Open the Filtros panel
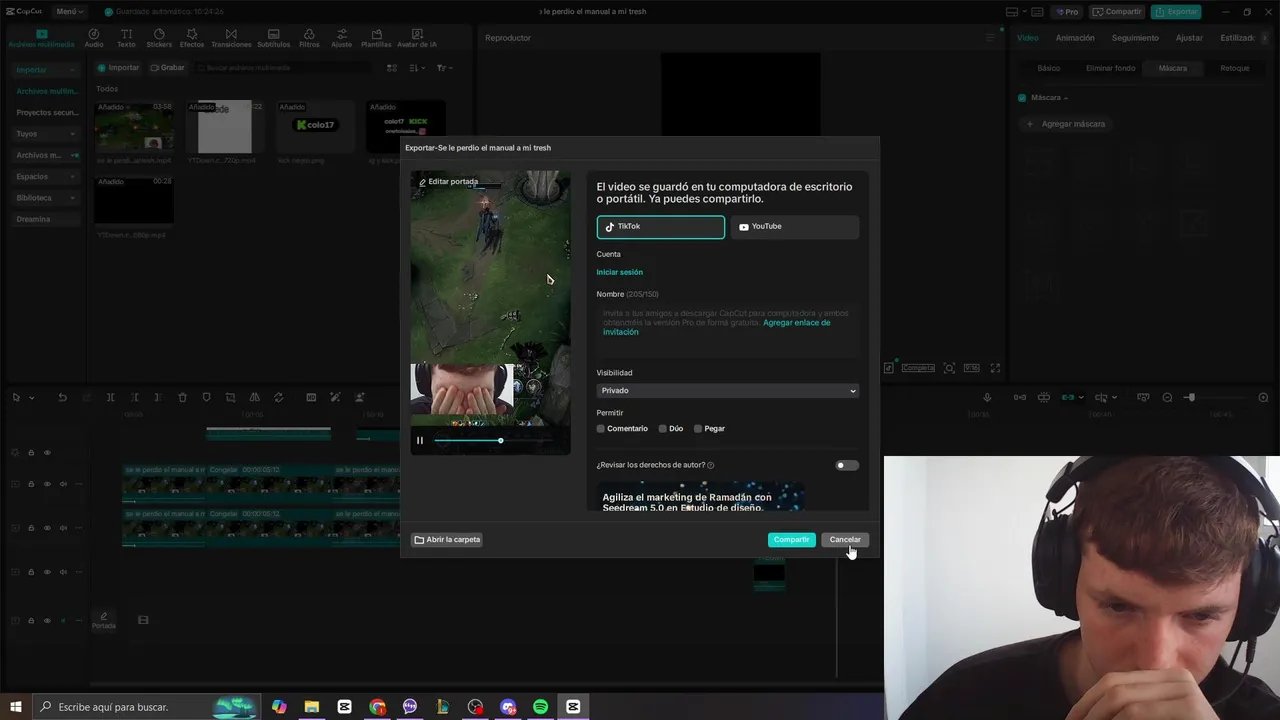 pyautogui.click(x=309, y=38)
